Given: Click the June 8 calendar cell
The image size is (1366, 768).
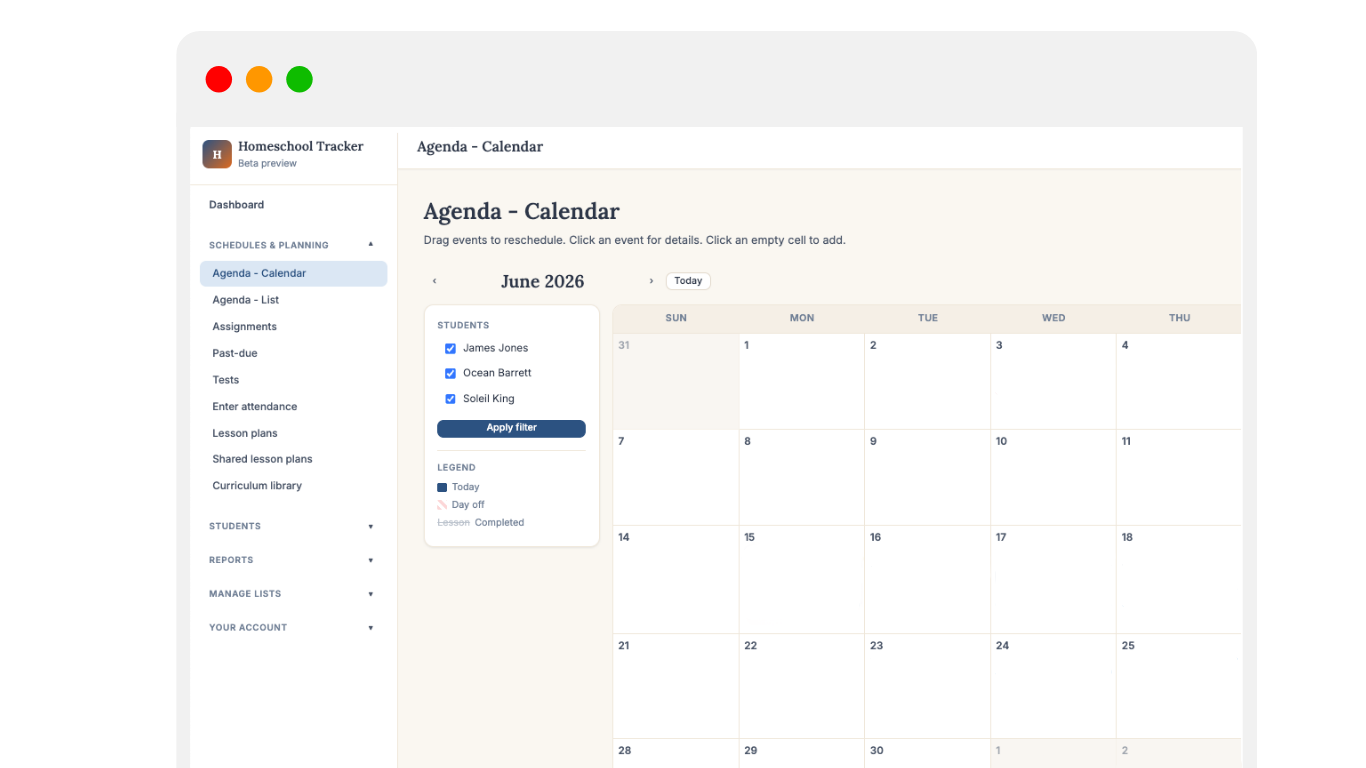Looking at the screenshot, I should (802, 478).
